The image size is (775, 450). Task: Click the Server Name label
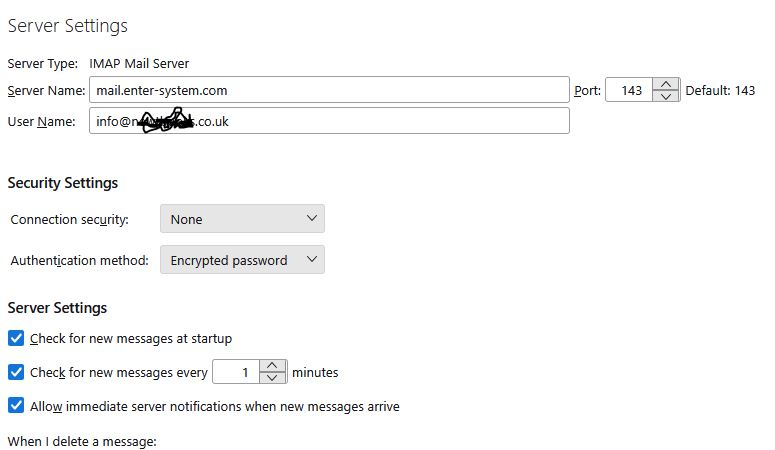coord(46,90)
